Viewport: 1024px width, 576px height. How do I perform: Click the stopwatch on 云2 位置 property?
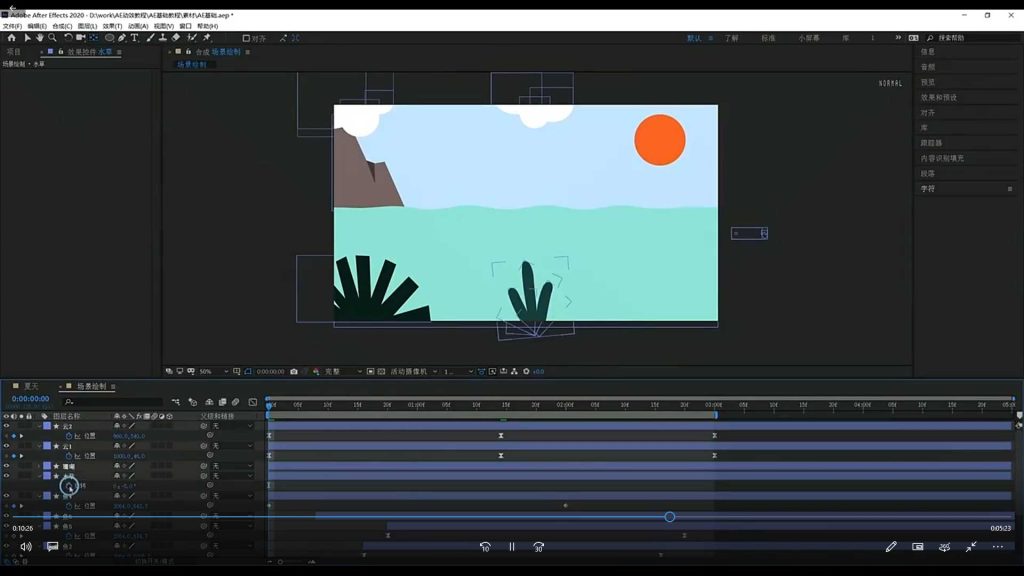pos(69,436)
